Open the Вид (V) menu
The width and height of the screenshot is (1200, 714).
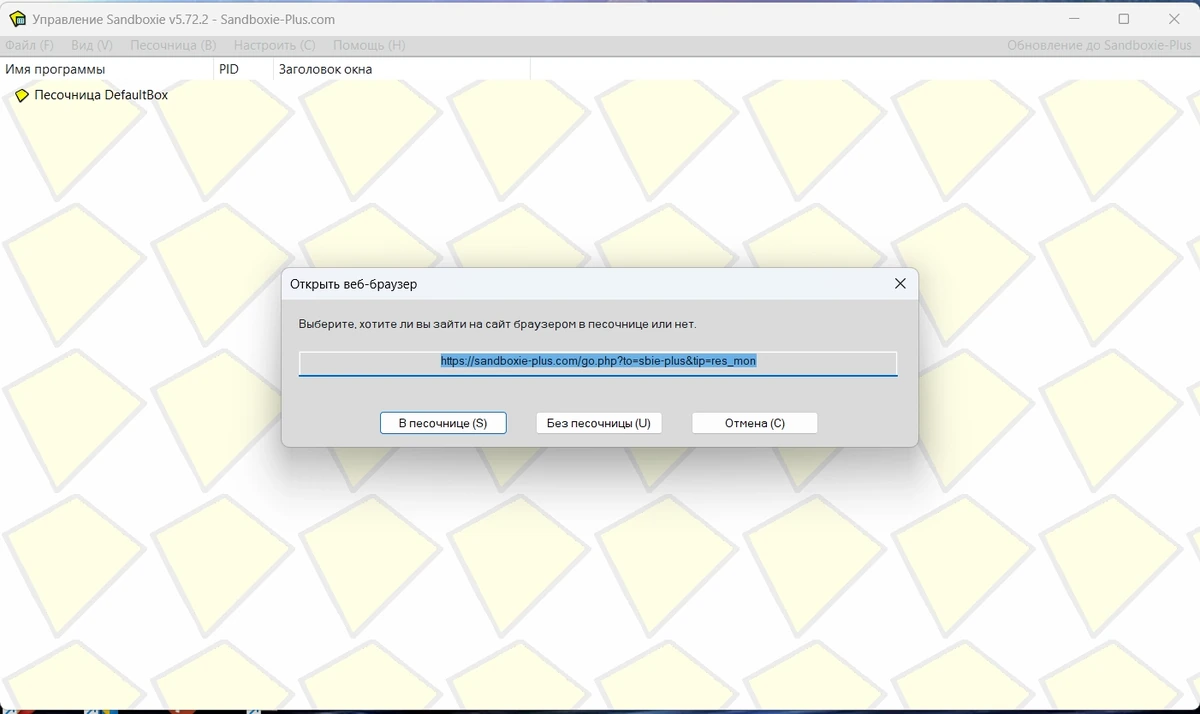point(92,46)
